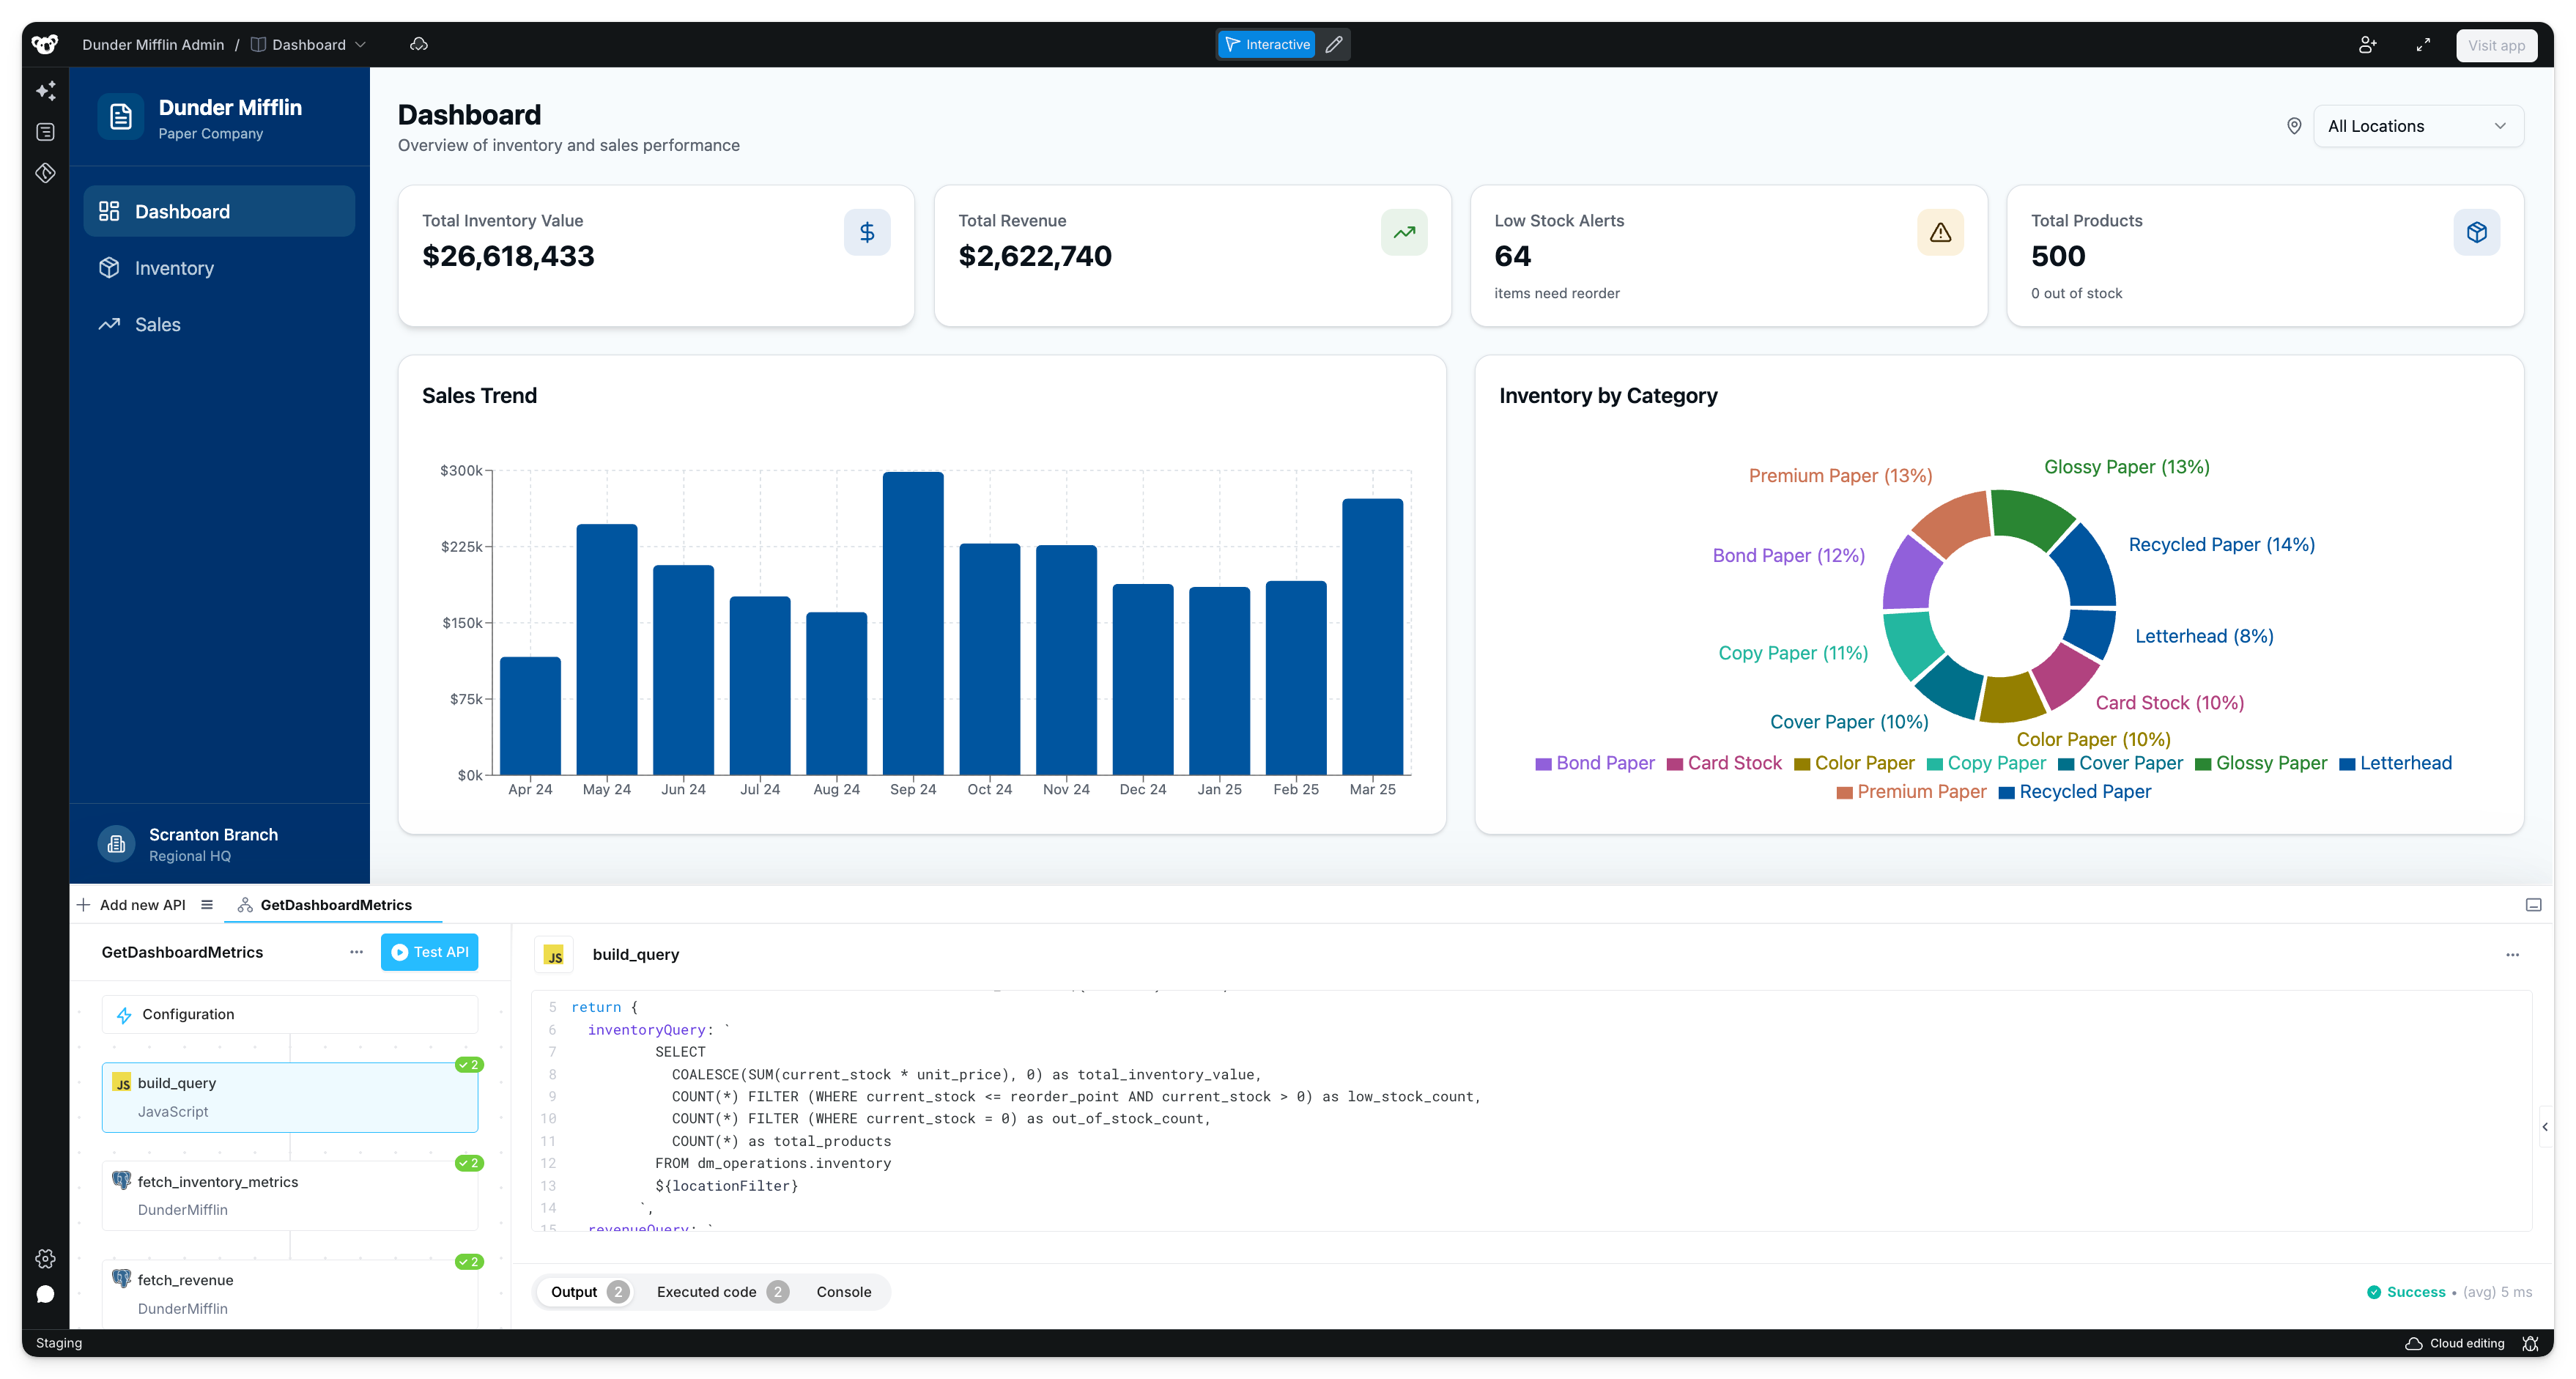
Task: Switch to Interactive mode toggle
Action: click(x=1267, y=45)
